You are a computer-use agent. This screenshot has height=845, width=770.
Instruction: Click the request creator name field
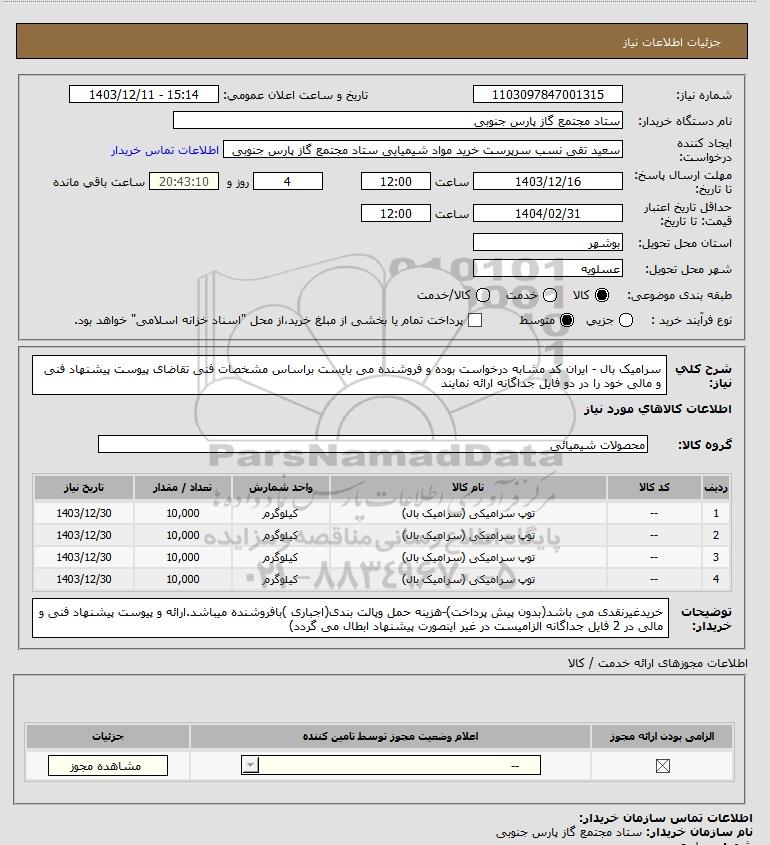tap(423, 150)
